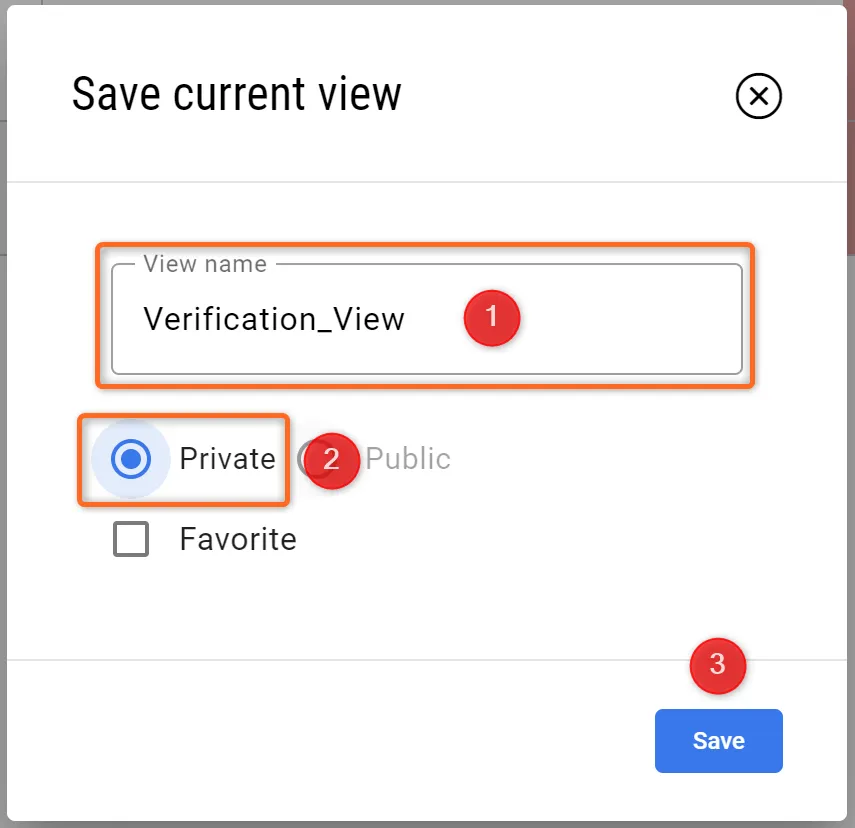Screen dimensions: 855x828
Task: Close the Save current view dialog
Action: (758, 97)
